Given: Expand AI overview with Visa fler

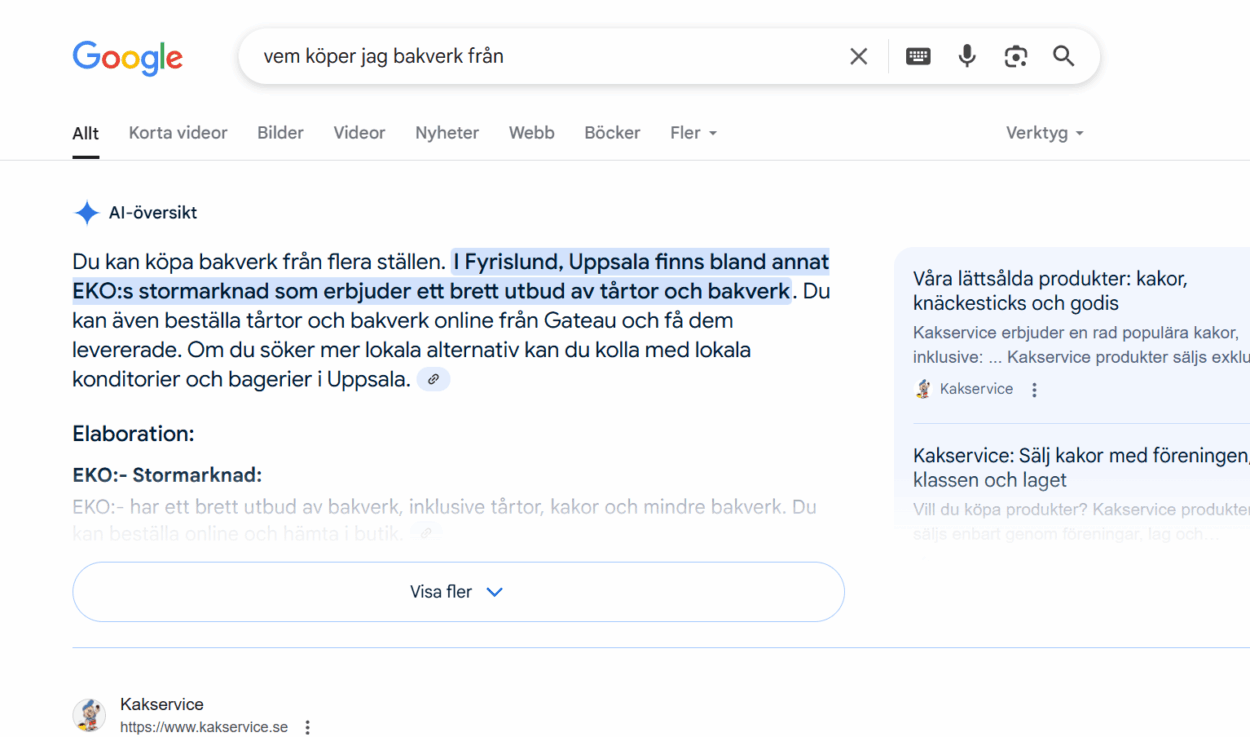Looking at the screenshot, I should [x=458, y=592].
